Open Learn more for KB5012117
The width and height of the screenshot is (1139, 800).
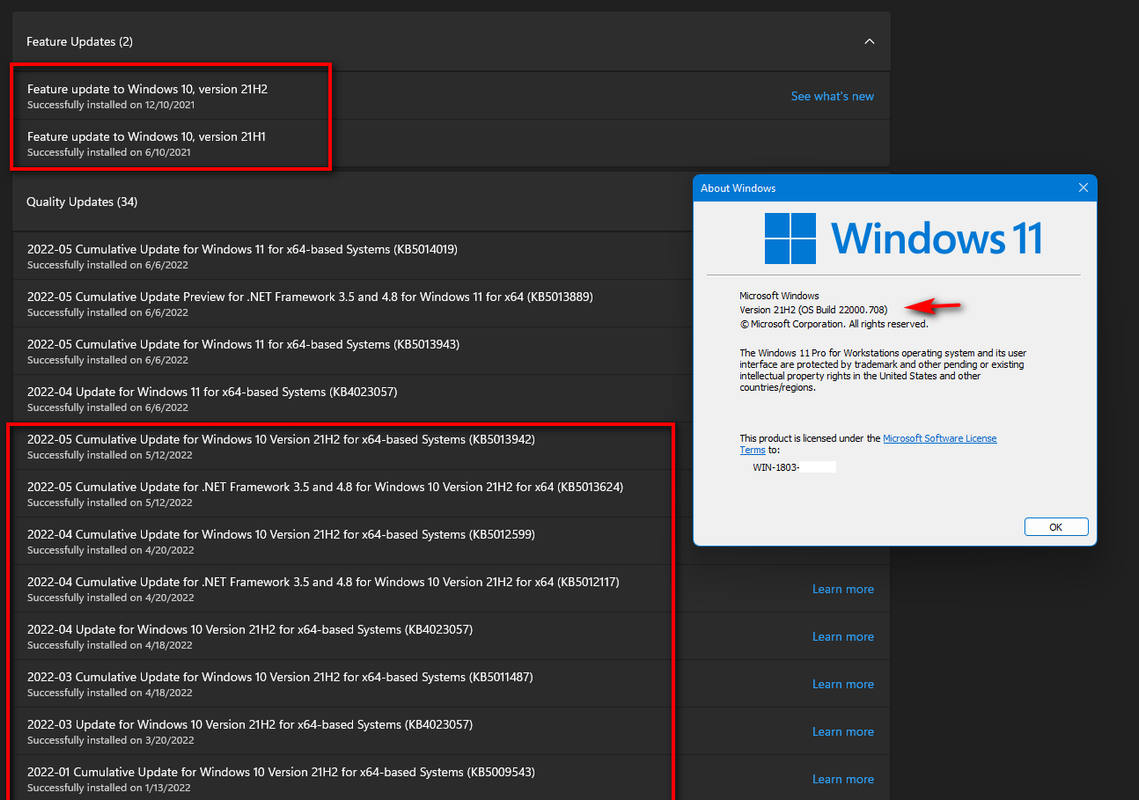click(843, 589)
